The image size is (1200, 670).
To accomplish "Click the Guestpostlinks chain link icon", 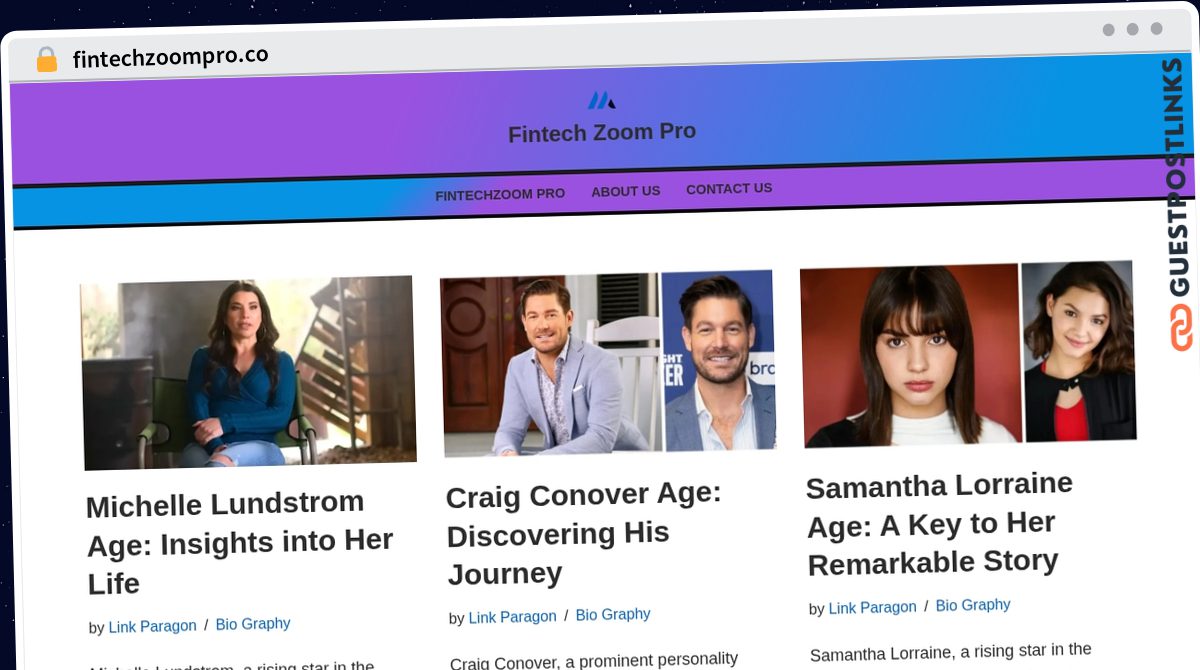I will 1182,327.
